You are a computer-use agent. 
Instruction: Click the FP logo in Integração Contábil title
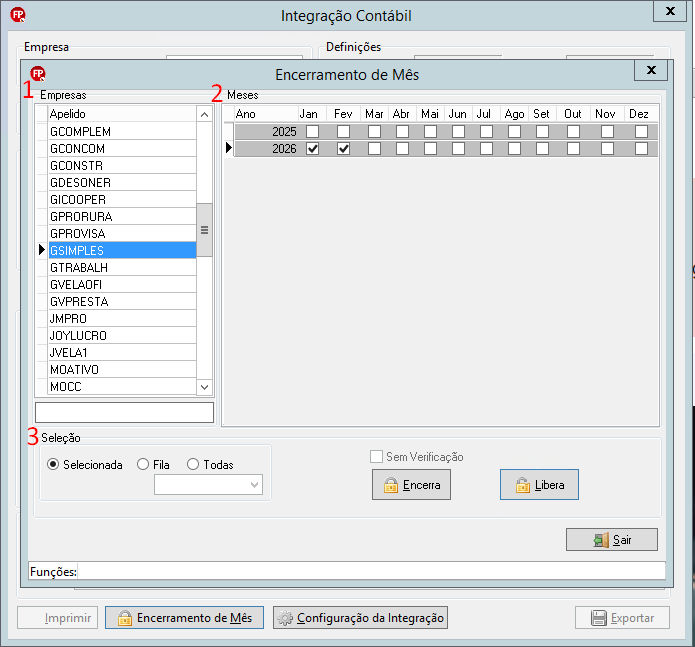[18, 15]
